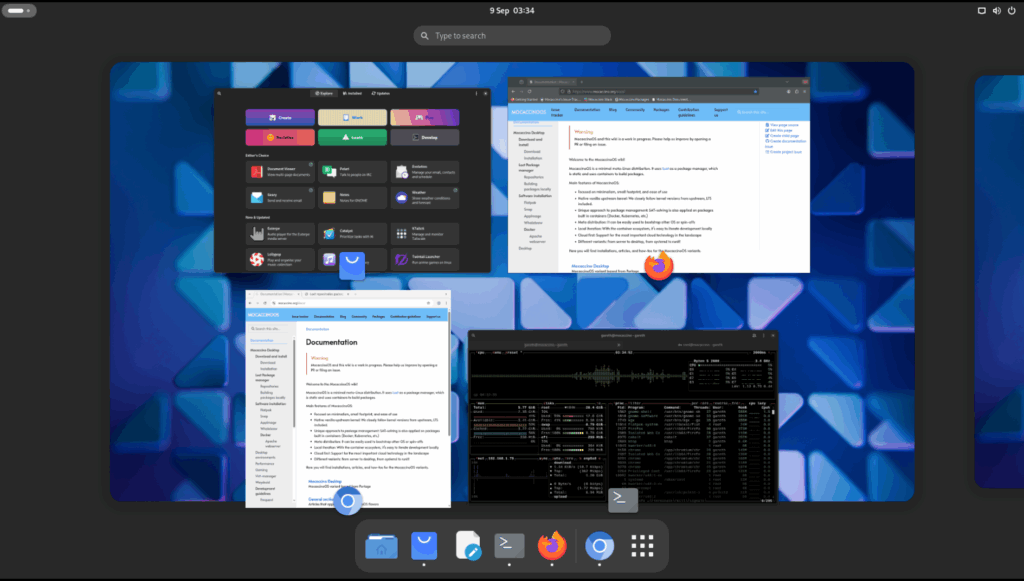Click the Terminal icon in the dock
Viewport: 1024px width, 581px height.
point(510,546)
